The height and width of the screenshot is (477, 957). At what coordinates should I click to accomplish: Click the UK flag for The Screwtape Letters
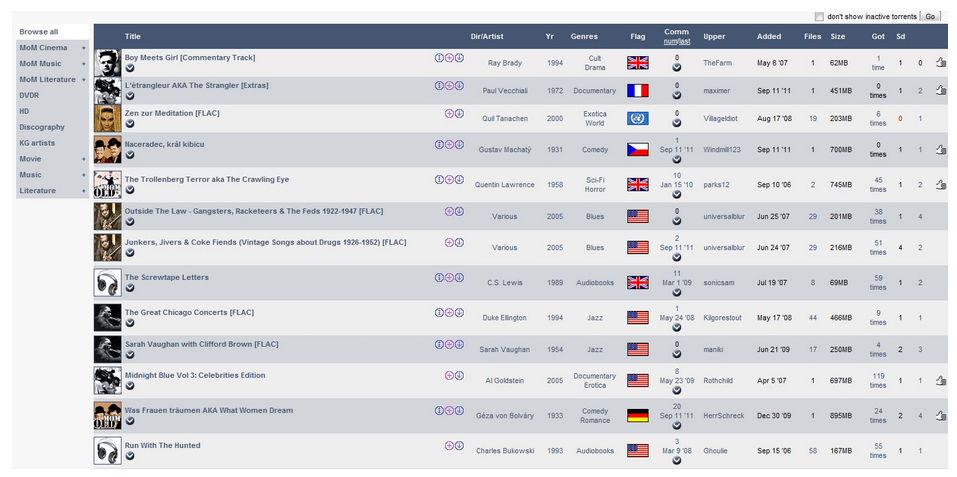click(637, 283)
